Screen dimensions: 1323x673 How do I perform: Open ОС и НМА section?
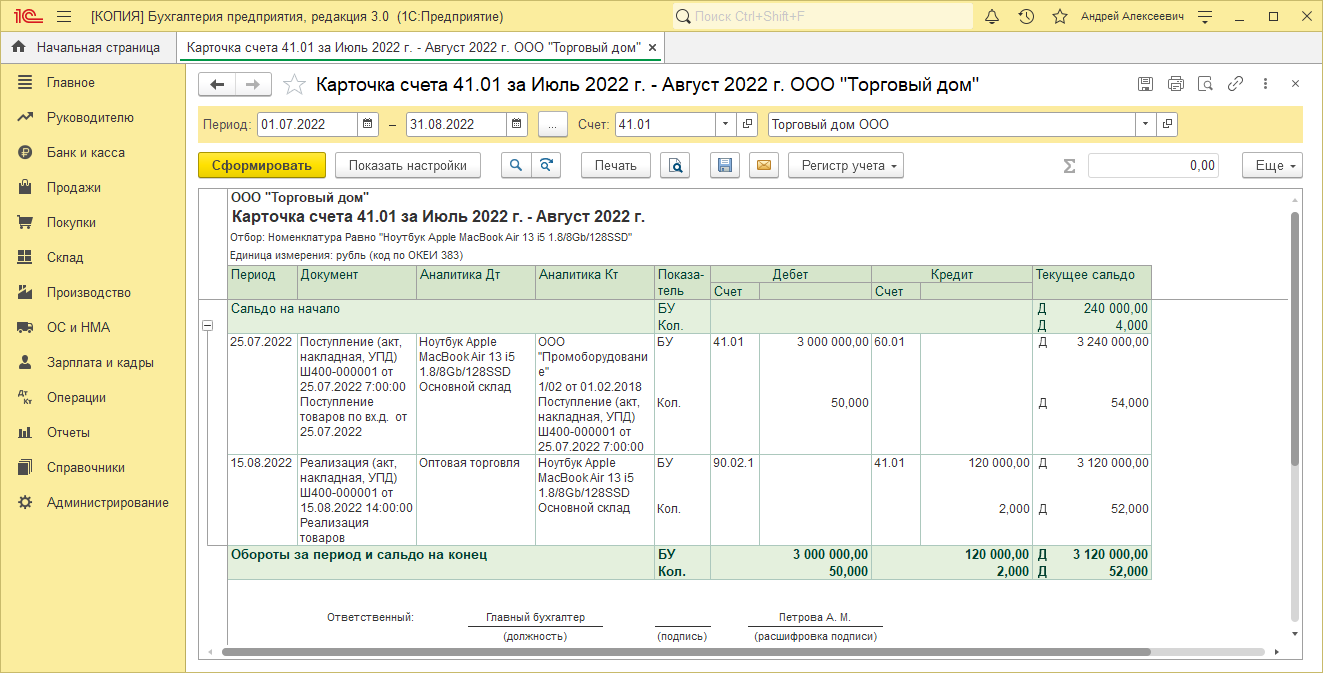point(93,327)
